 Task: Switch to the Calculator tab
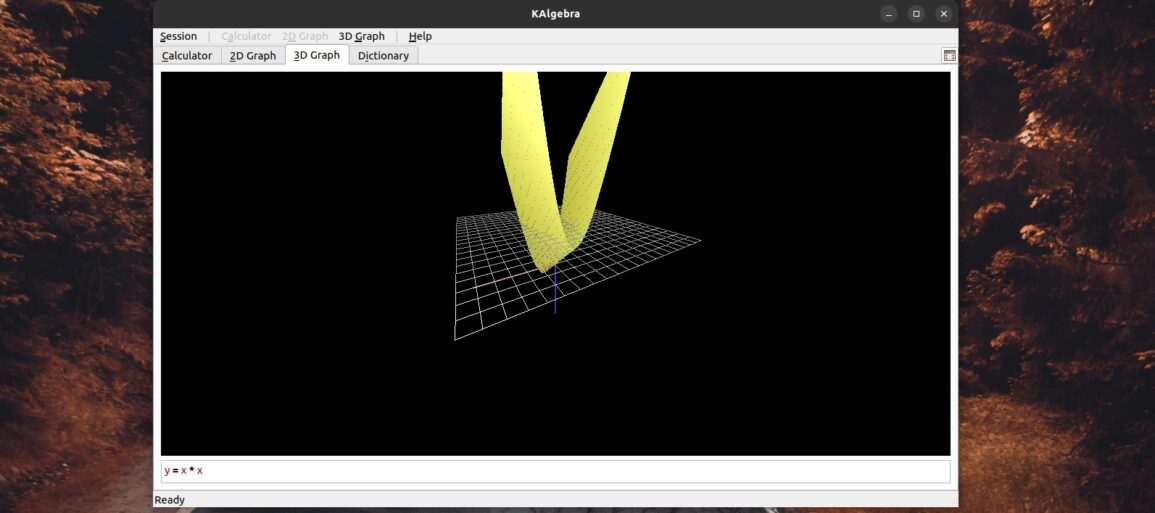(x=187, y=56)
